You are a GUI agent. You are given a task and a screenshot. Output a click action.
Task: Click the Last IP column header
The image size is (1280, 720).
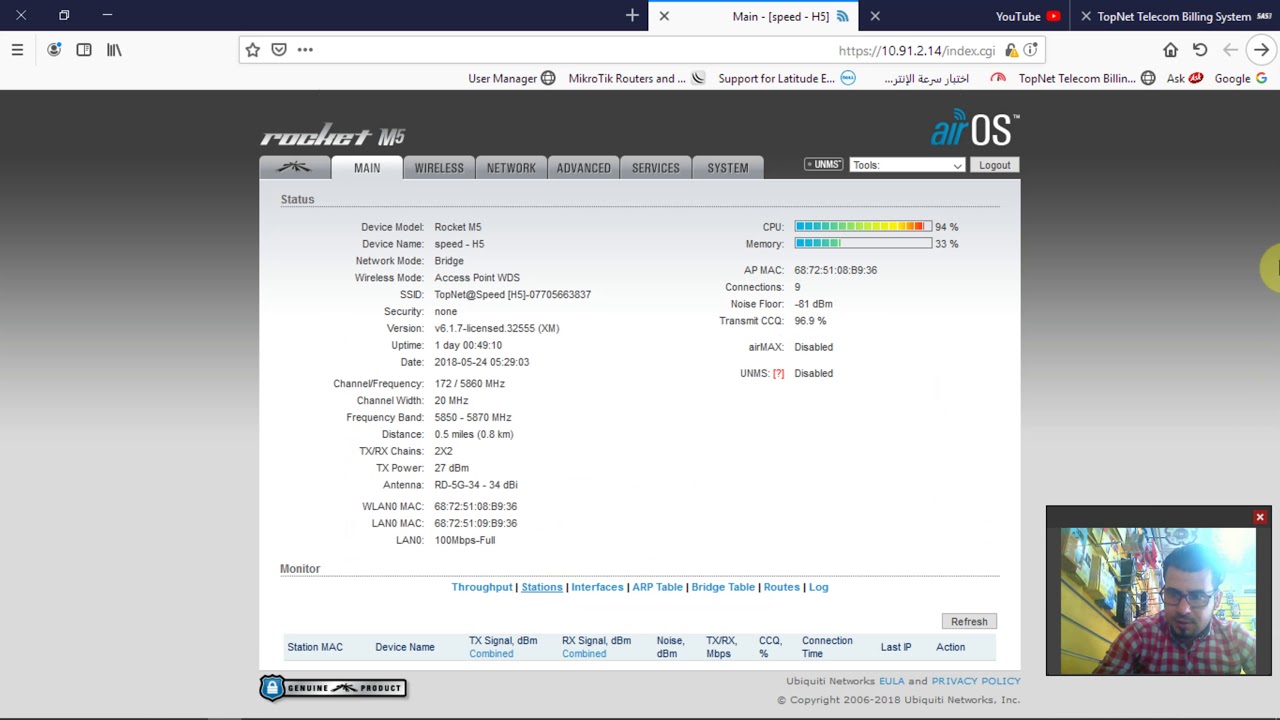click(x=896, y=647)
